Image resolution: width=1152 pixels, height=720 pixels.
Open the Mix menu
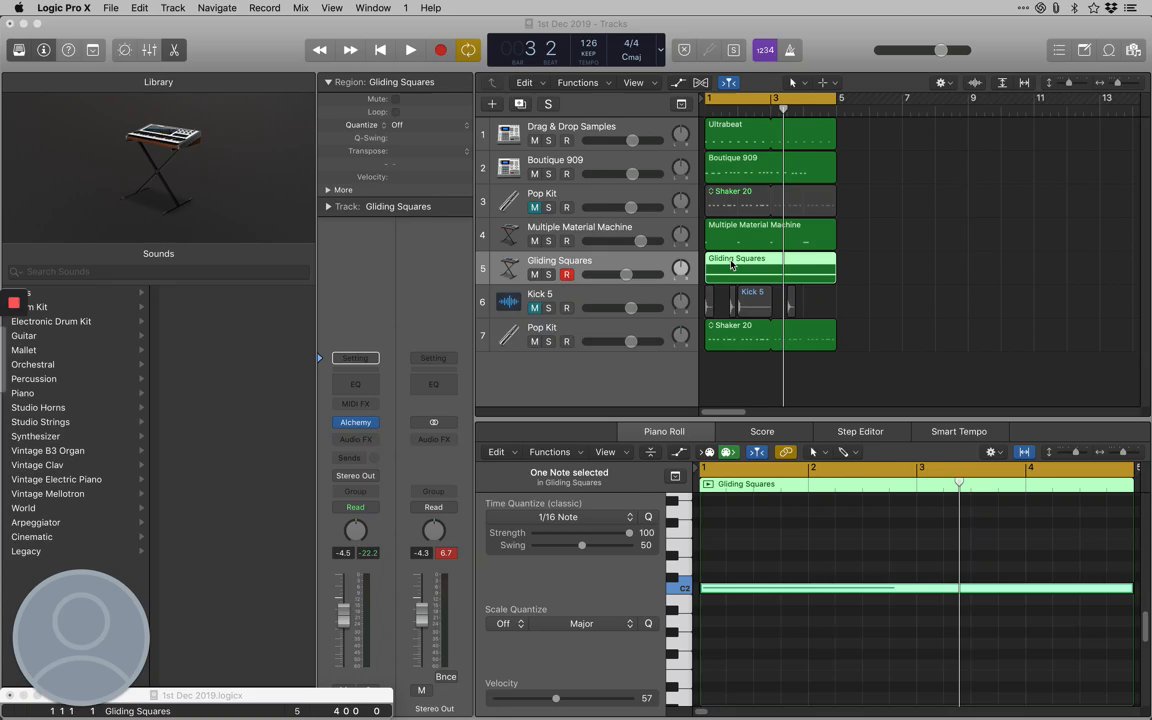[300, 8]
